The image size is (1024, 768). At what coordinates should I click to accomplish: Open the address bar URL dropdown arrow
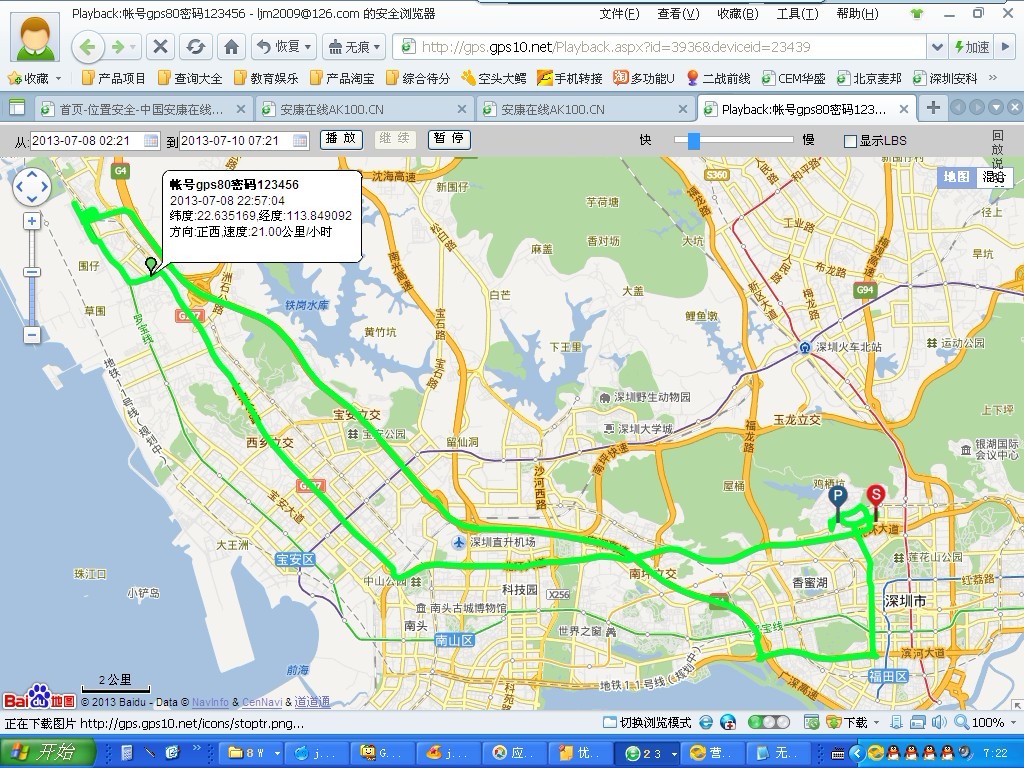click(936, 47)
